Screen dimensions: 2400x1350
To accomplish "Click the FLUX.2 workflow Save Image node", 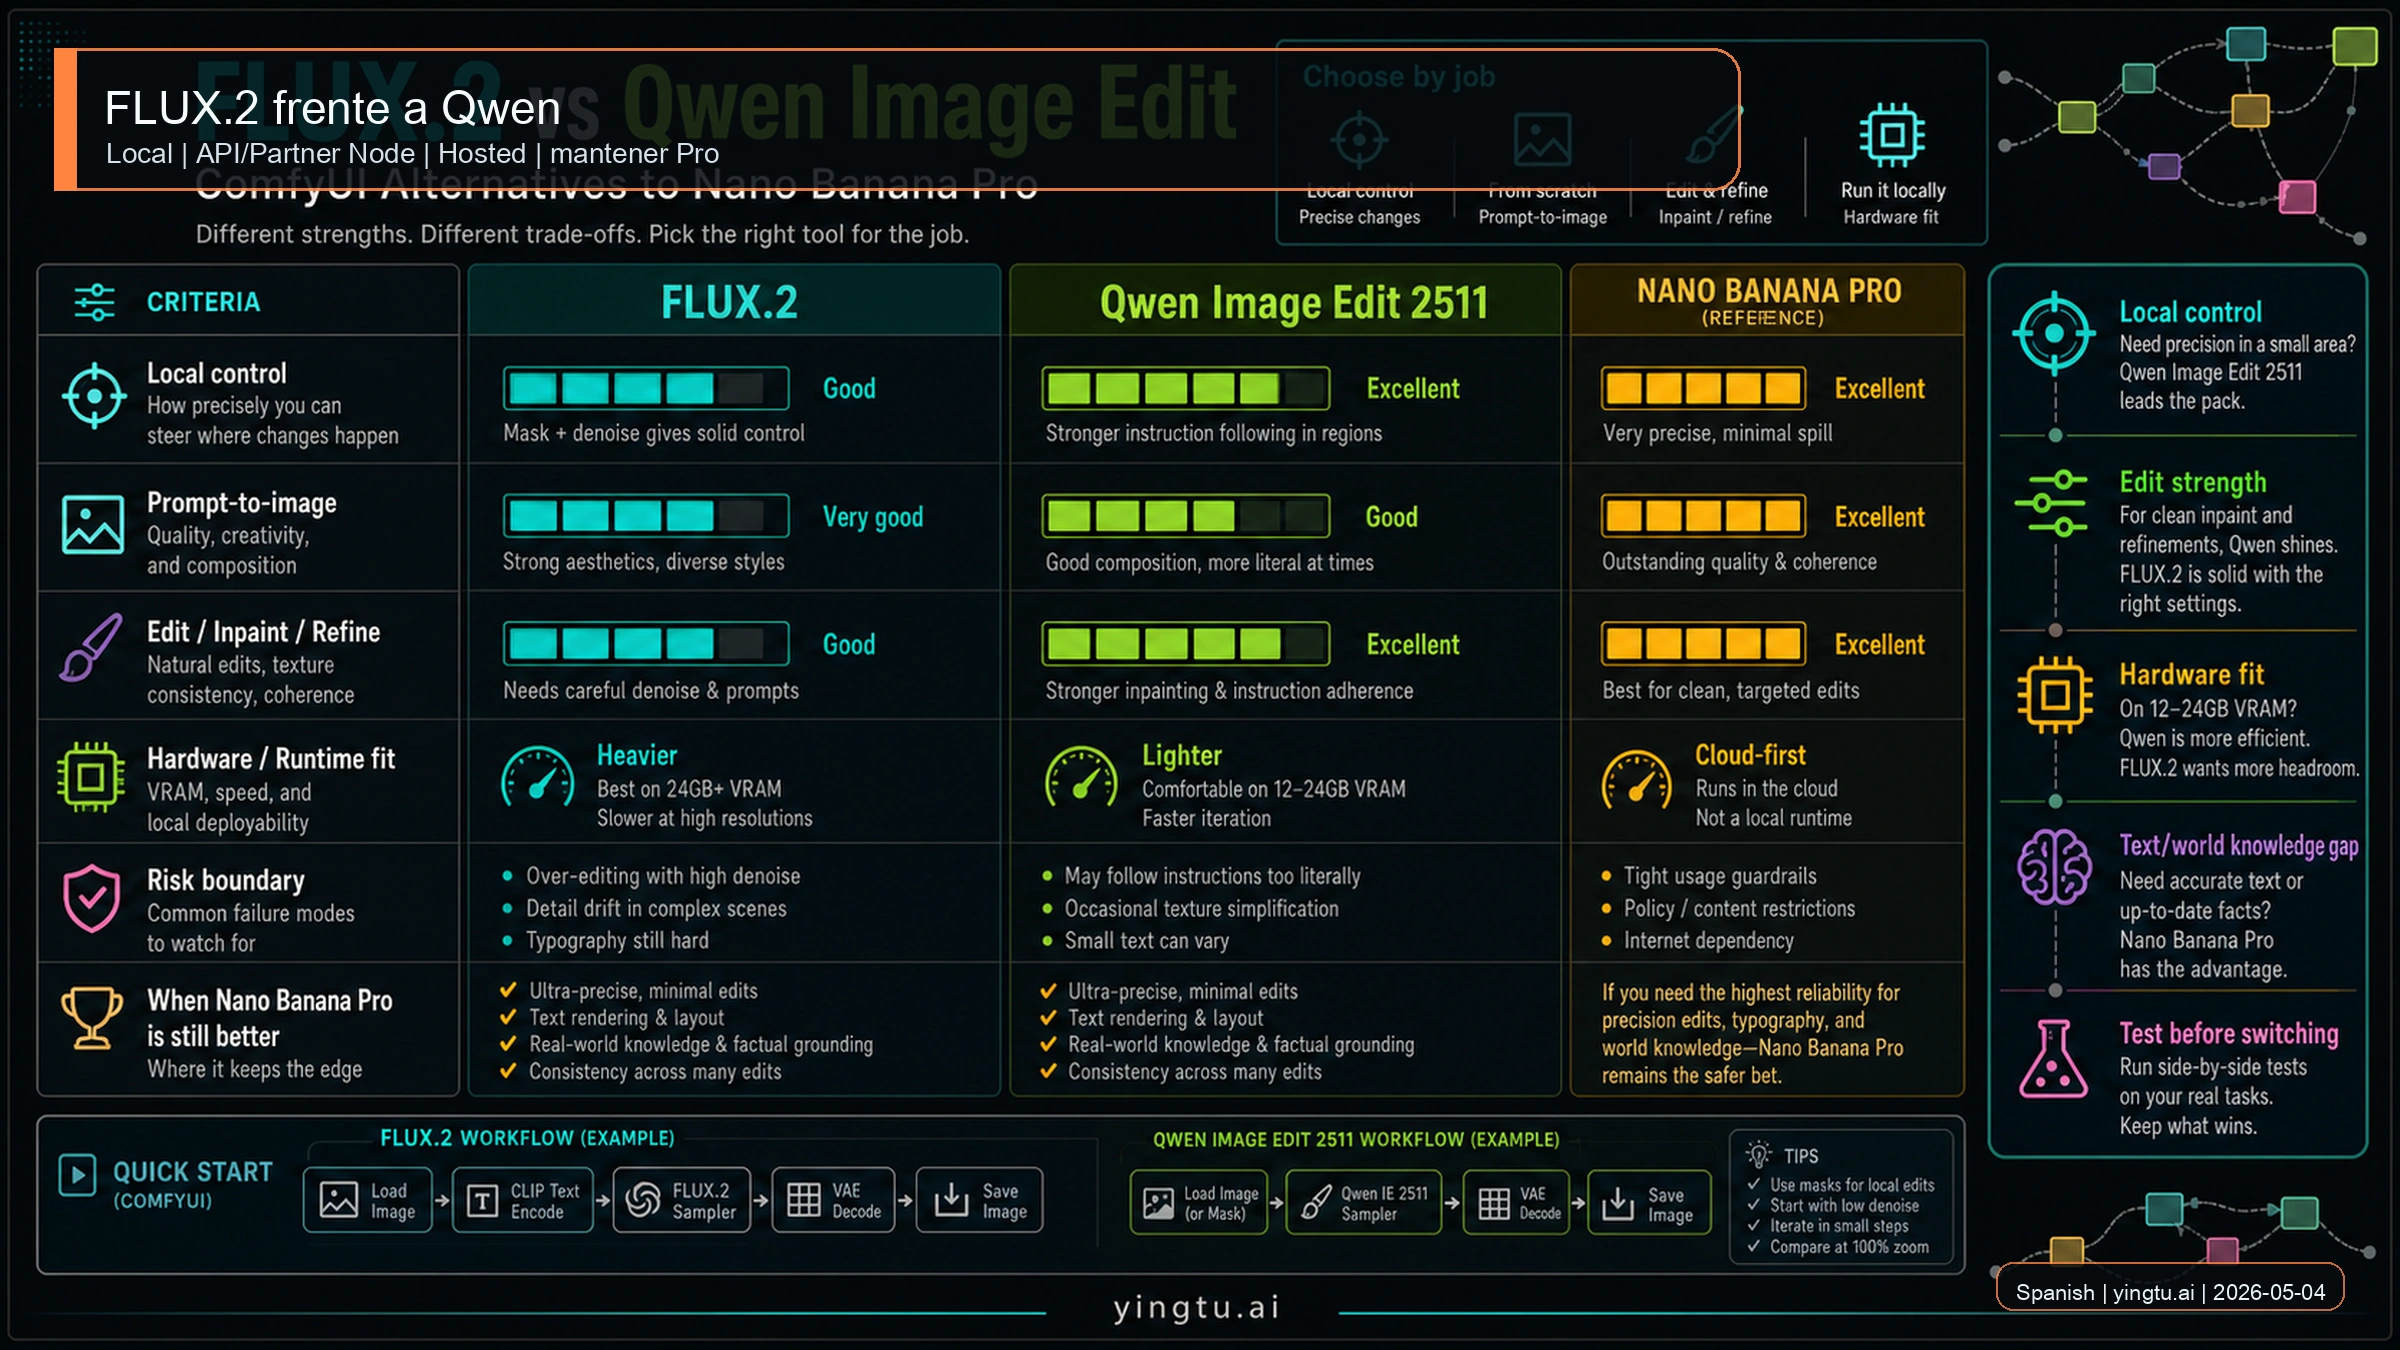I will tap(979, 1200).
